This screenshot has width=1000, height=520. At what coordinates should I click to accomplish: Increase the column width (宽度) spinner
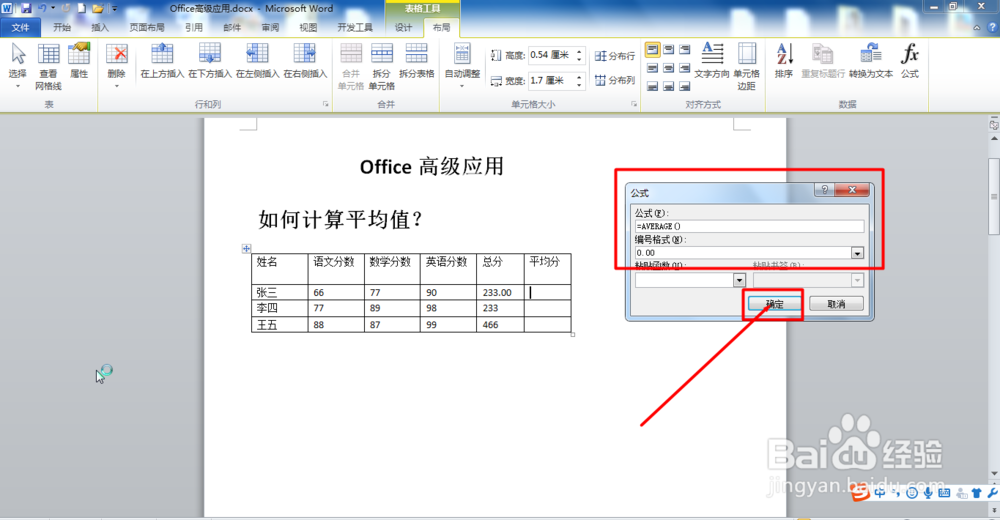pyautogui.click(x=579, y=77)
